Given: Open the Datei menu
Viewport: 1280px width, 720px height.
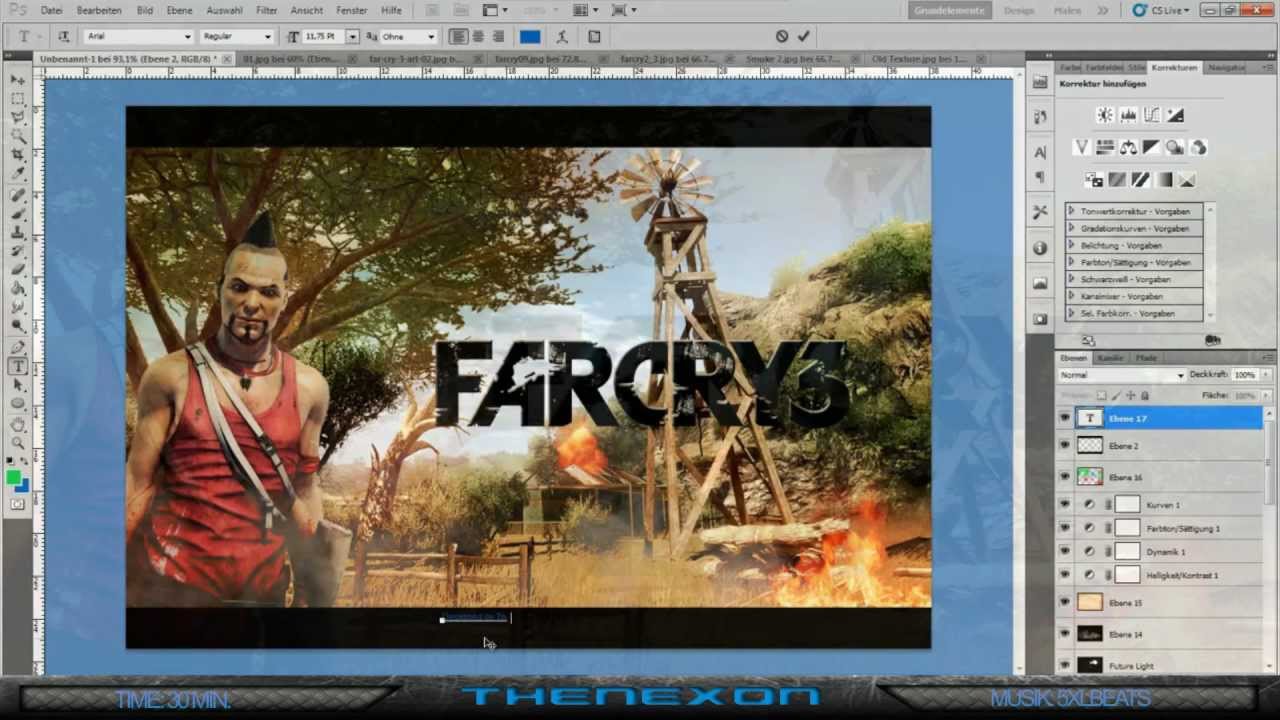Looking at the screenshot, I should tap(51, 10).
